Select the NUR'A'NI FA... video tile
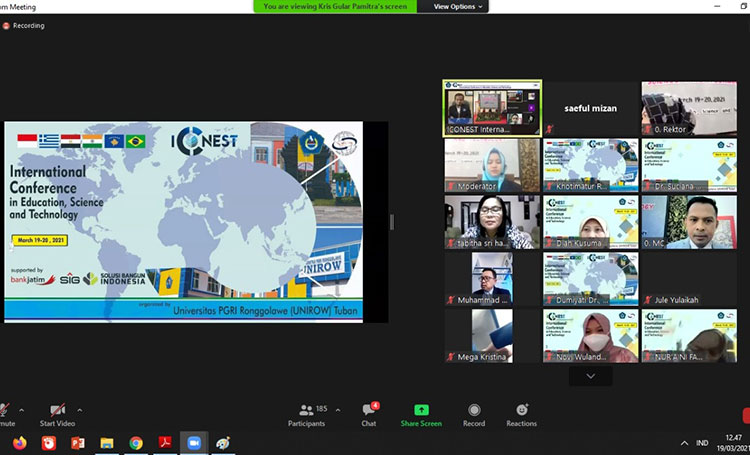Image resolution: width=750 pixels, height=455 pixels. pos(689,336)
